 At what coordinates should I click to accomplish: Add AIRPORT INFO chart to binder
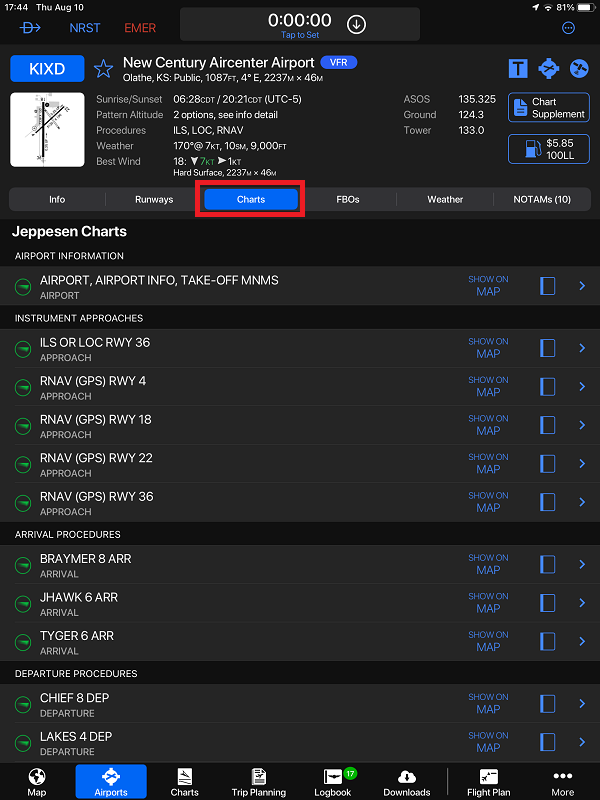pyautogui.click(x=547, y=286)
